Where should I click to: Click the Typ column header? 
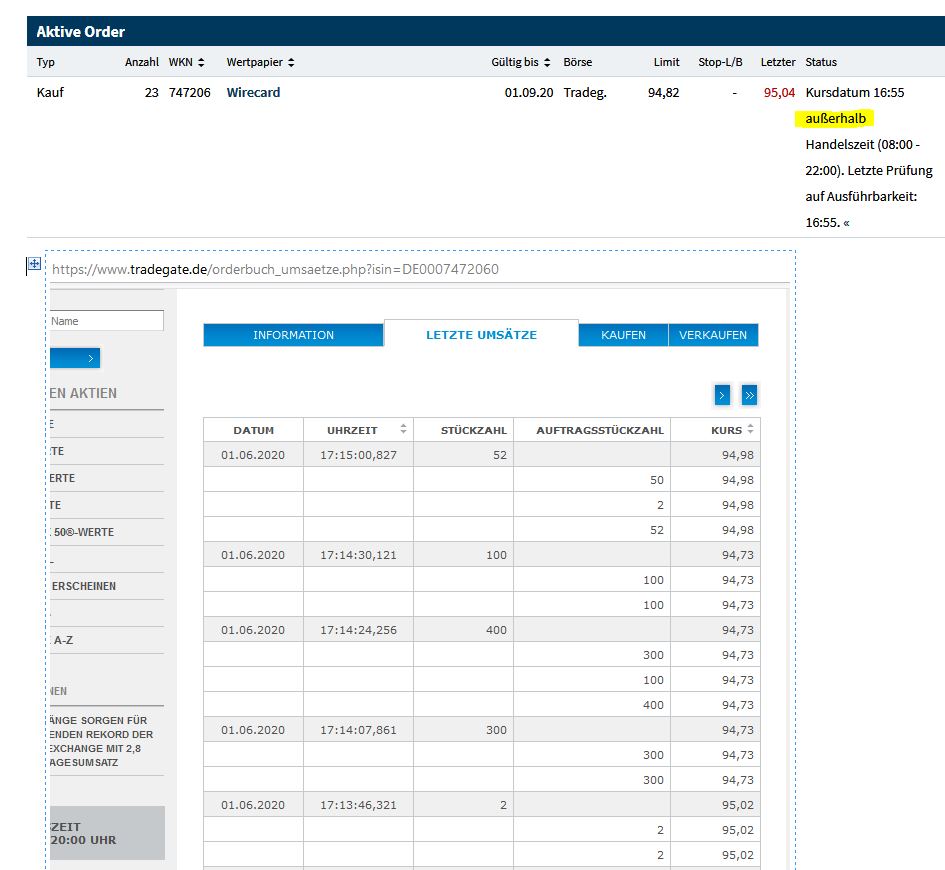pos(45,62)
